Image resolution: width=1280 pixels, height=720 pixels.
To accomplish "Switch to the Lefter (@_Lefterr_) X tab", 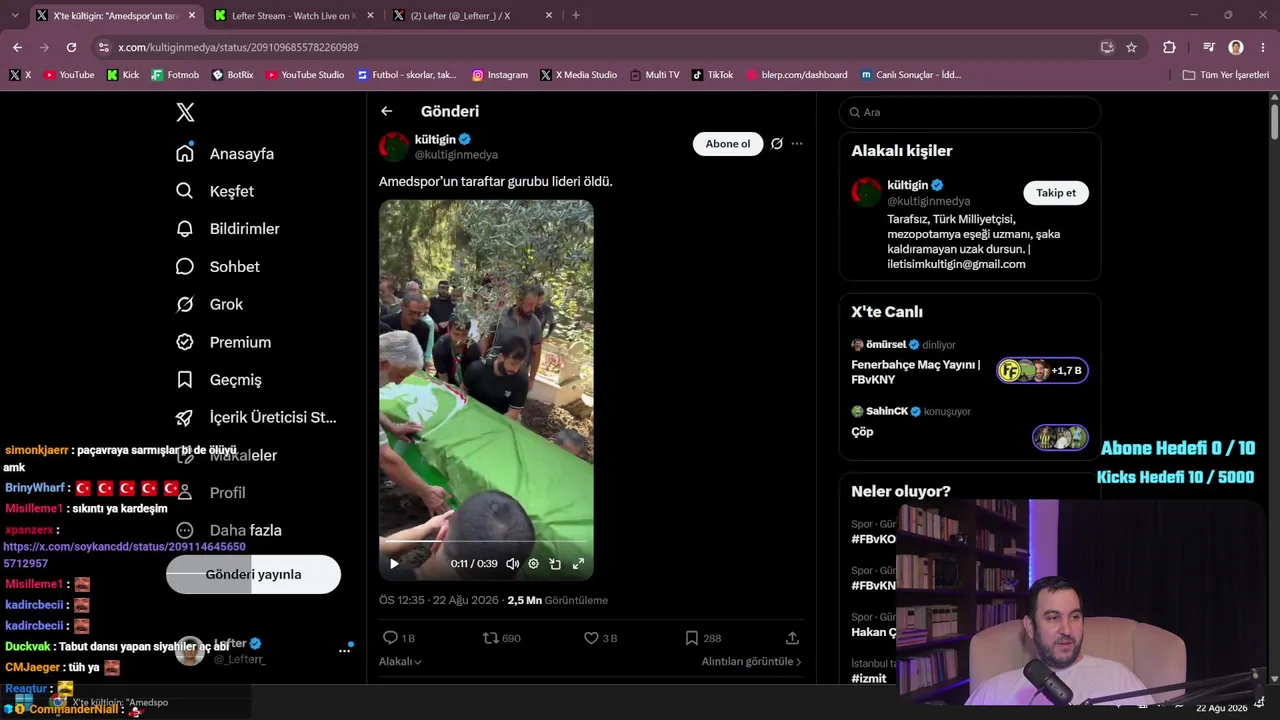I will click(472, 16).
